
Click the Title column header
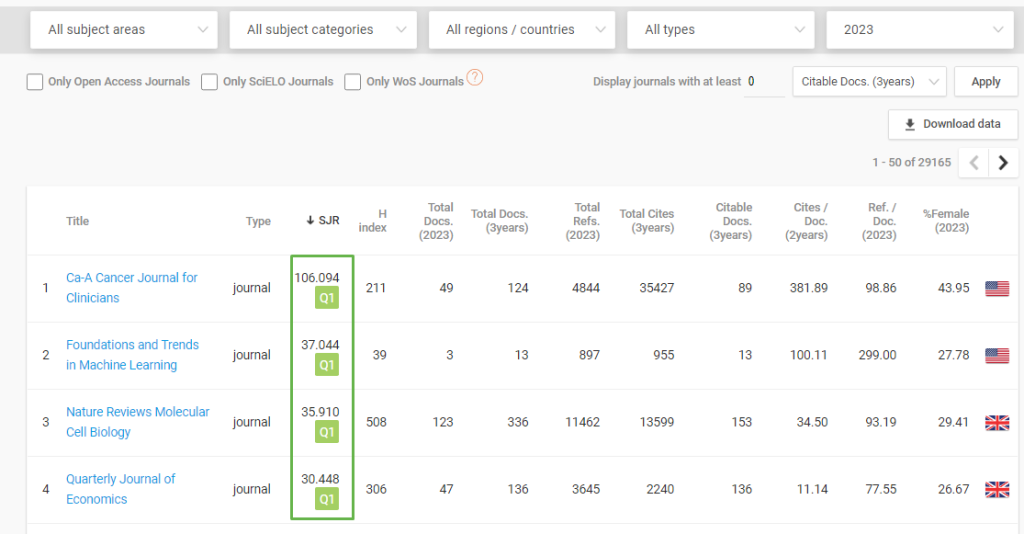(x=77, y=221)
